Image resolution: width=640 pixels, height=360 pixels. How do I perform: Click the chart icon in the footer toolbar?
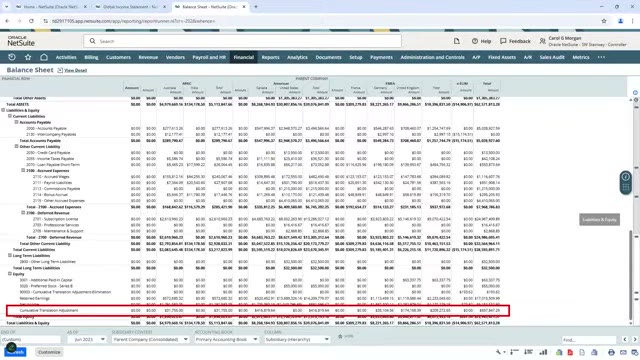543,352
